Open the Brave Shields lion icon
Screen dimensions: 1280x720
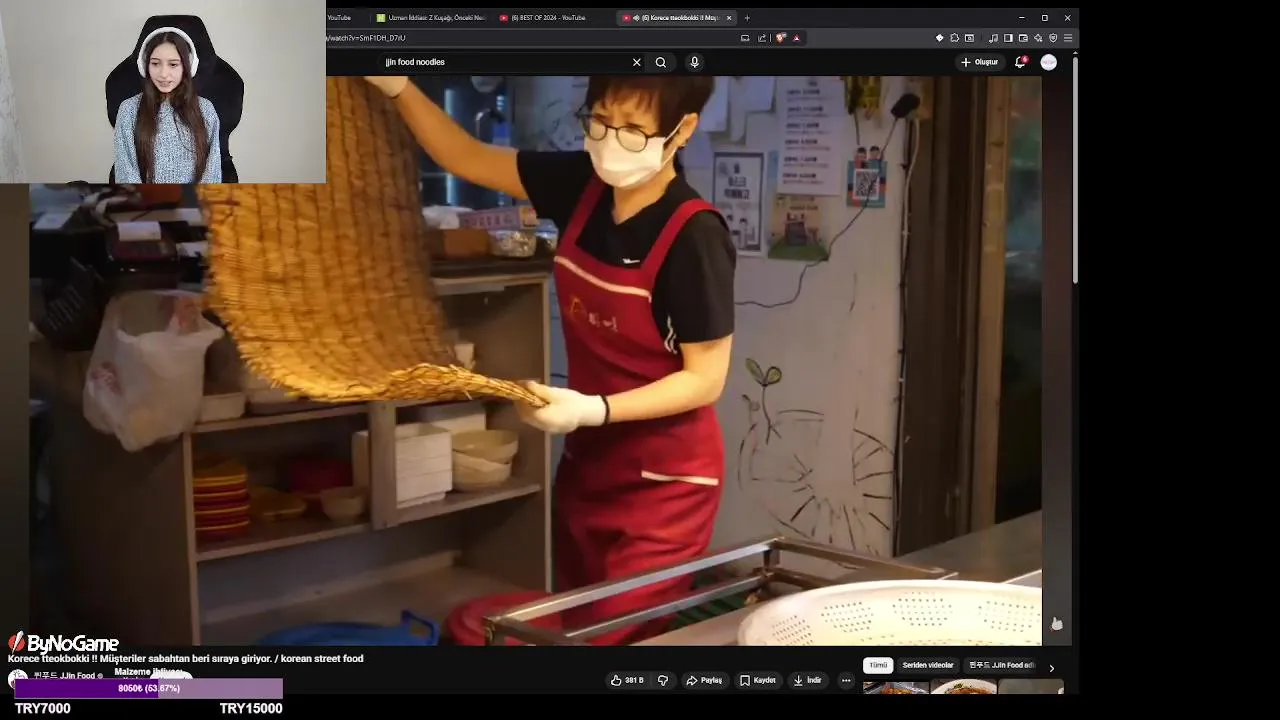pos(781,38)
